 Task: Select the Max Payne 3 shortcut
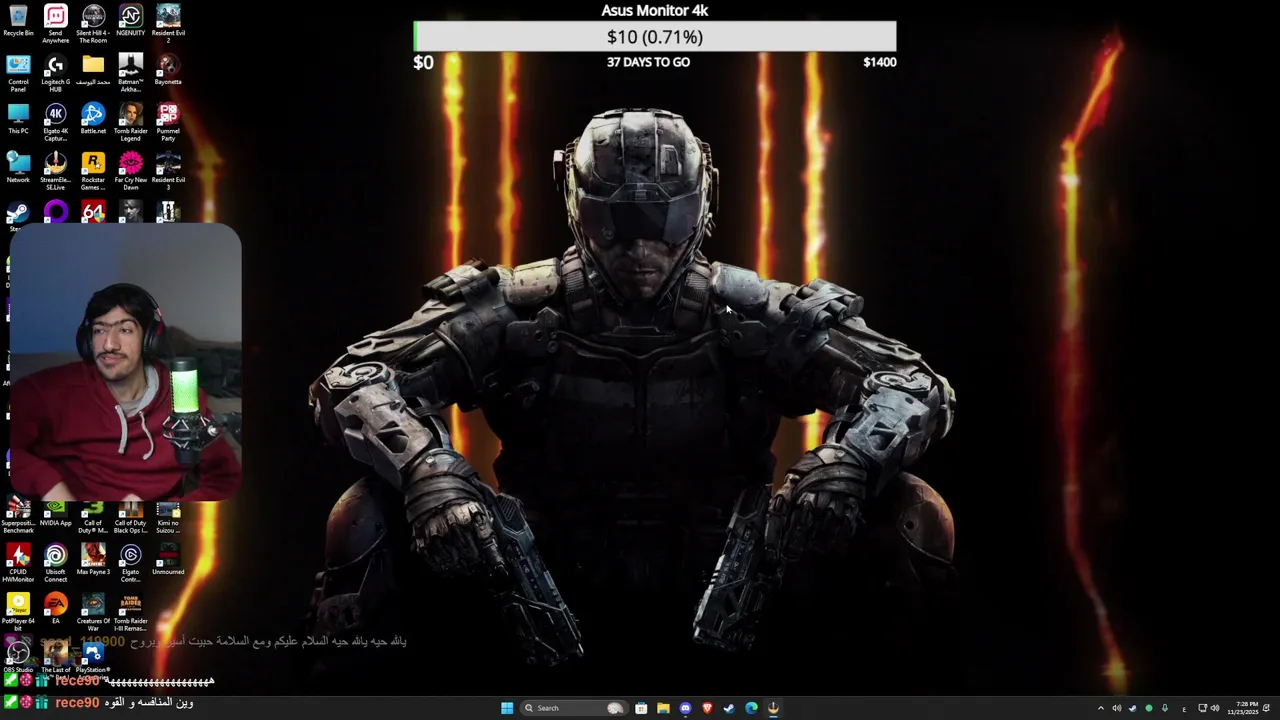[93, 560]
